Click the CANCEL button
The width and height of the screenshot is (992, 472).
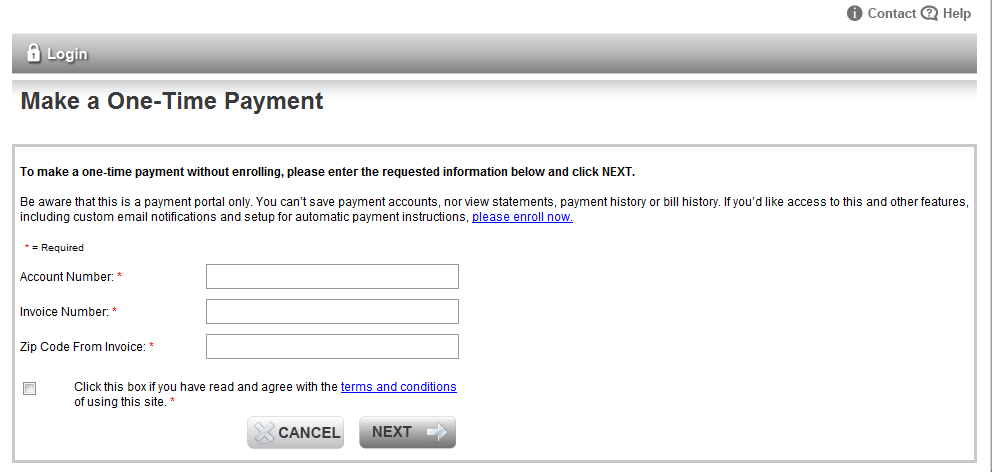coord(295,433)
